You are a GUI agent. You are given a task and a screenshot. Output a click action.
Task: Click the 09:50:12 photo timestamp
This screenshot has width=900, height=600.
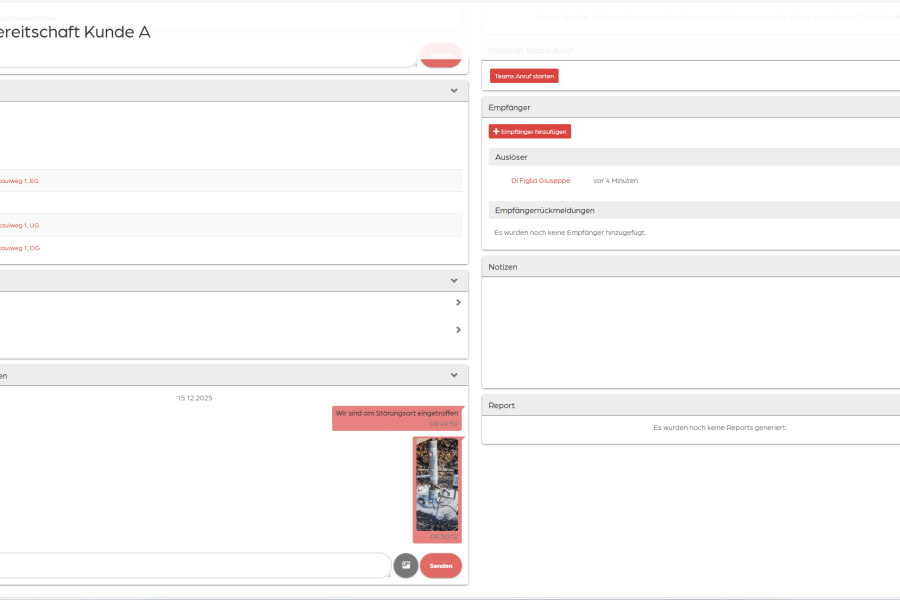444,537
